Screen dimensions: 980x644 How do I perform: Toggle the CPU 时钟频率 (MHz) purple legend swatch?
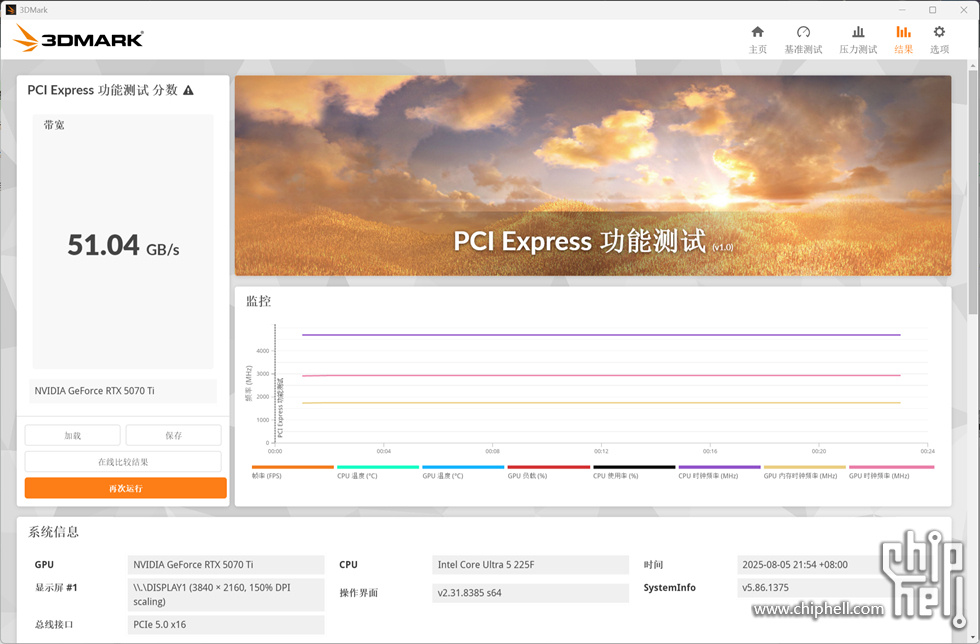tap(719, 467)
